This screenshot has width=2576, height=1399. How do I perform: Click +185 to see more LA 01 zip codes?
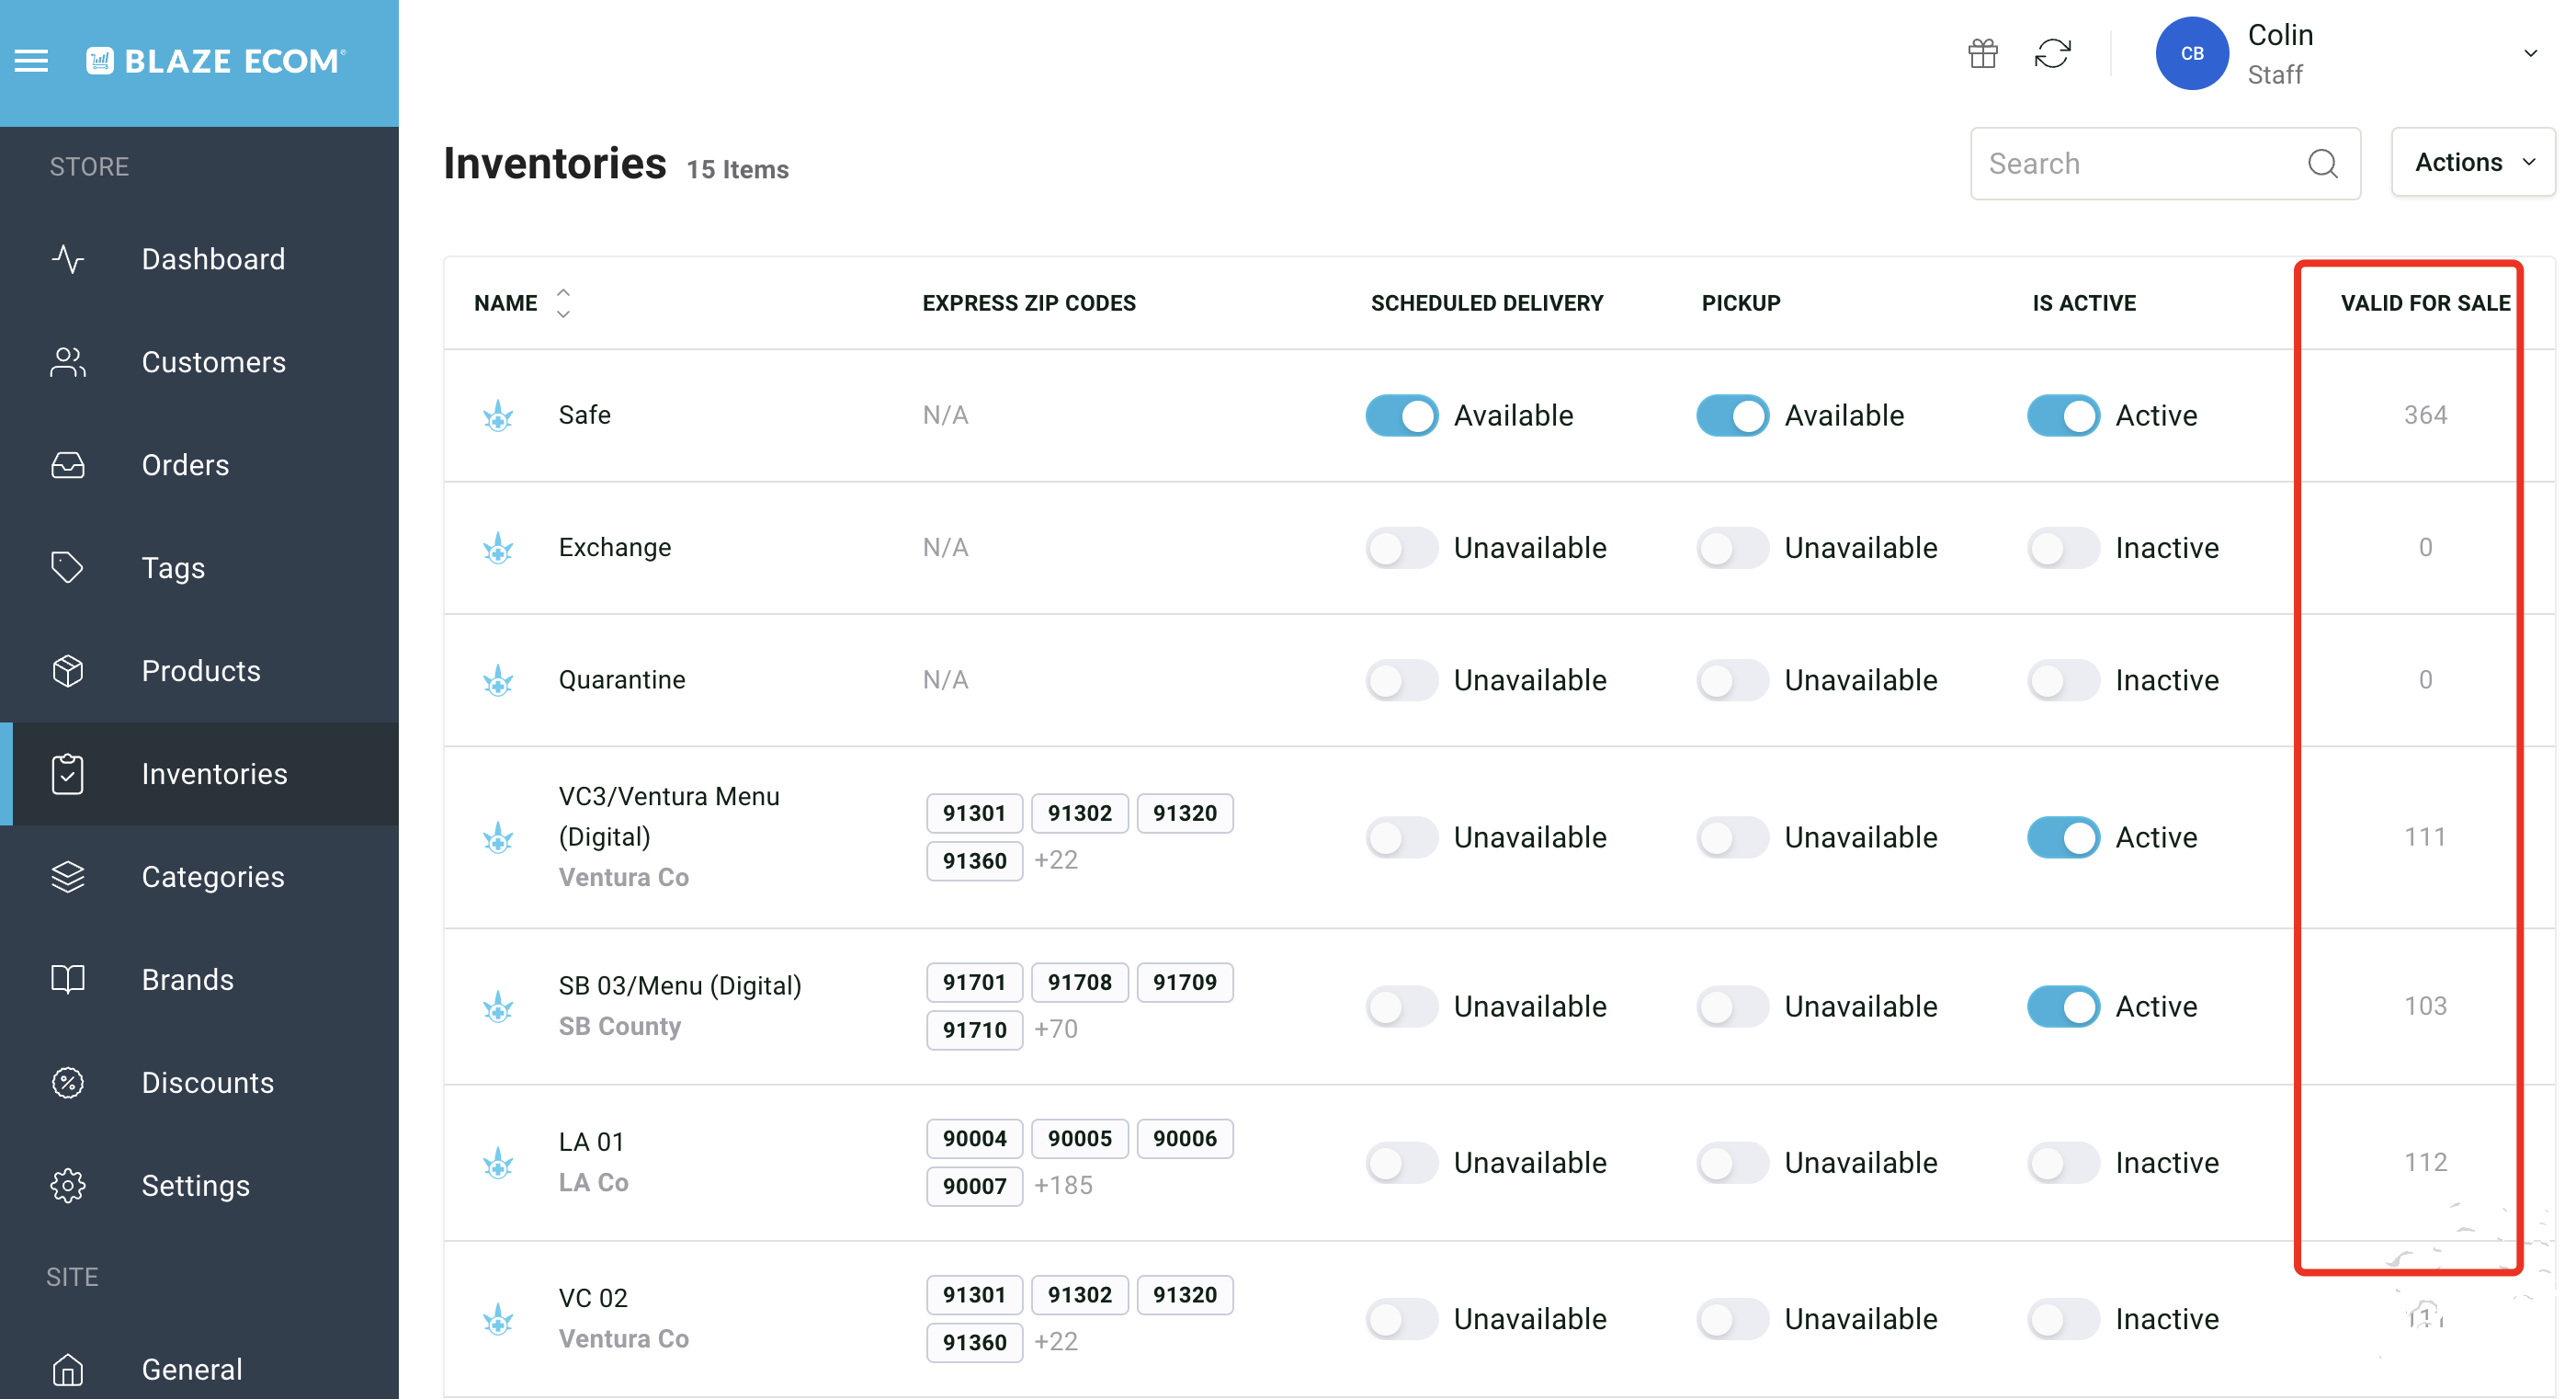tap(1063, 1186)
